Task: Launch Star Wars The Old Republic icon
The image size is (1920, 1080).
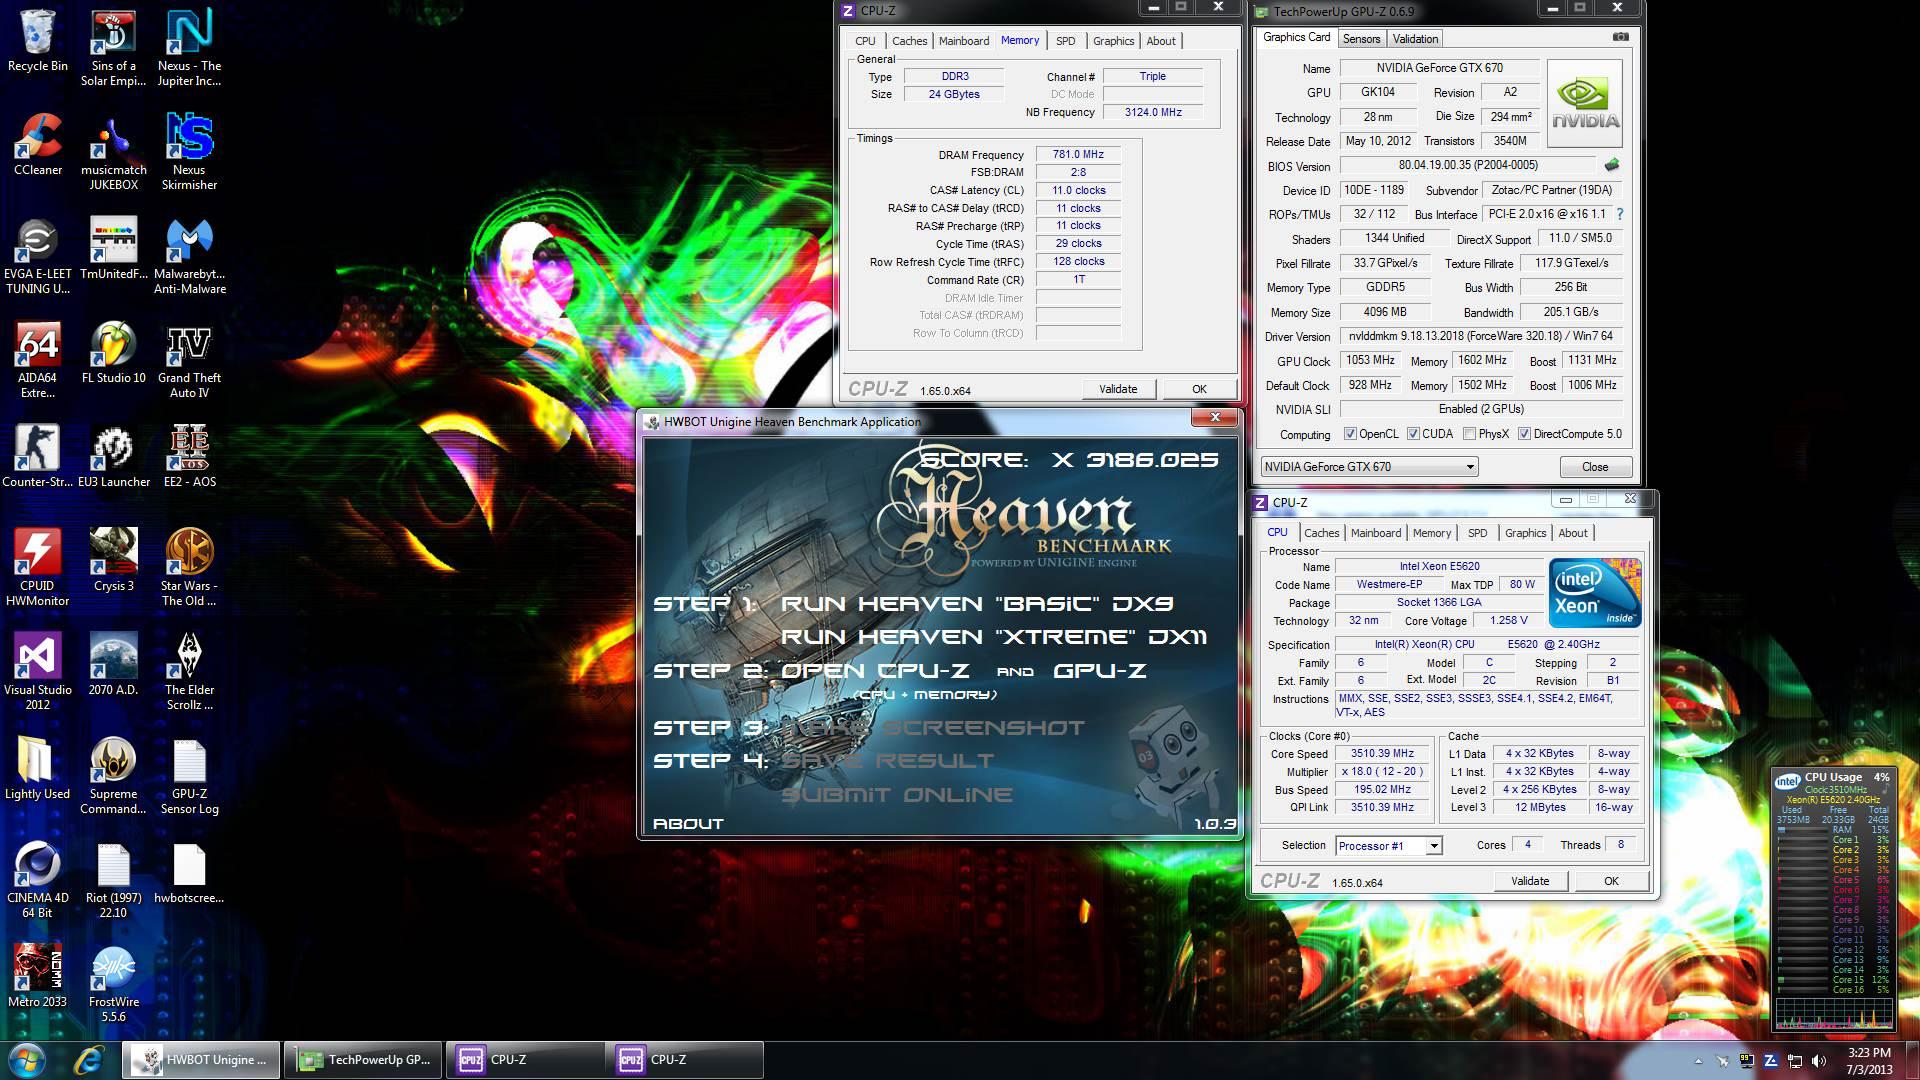Action: coord(189,568)
